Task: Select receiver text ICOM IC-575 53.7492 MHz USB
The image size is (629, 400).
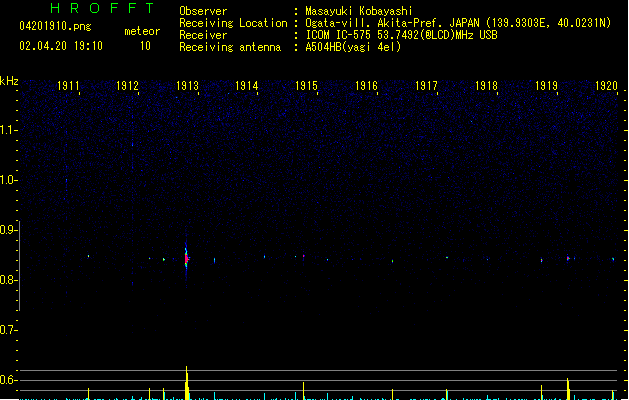Action: (401, 35)
